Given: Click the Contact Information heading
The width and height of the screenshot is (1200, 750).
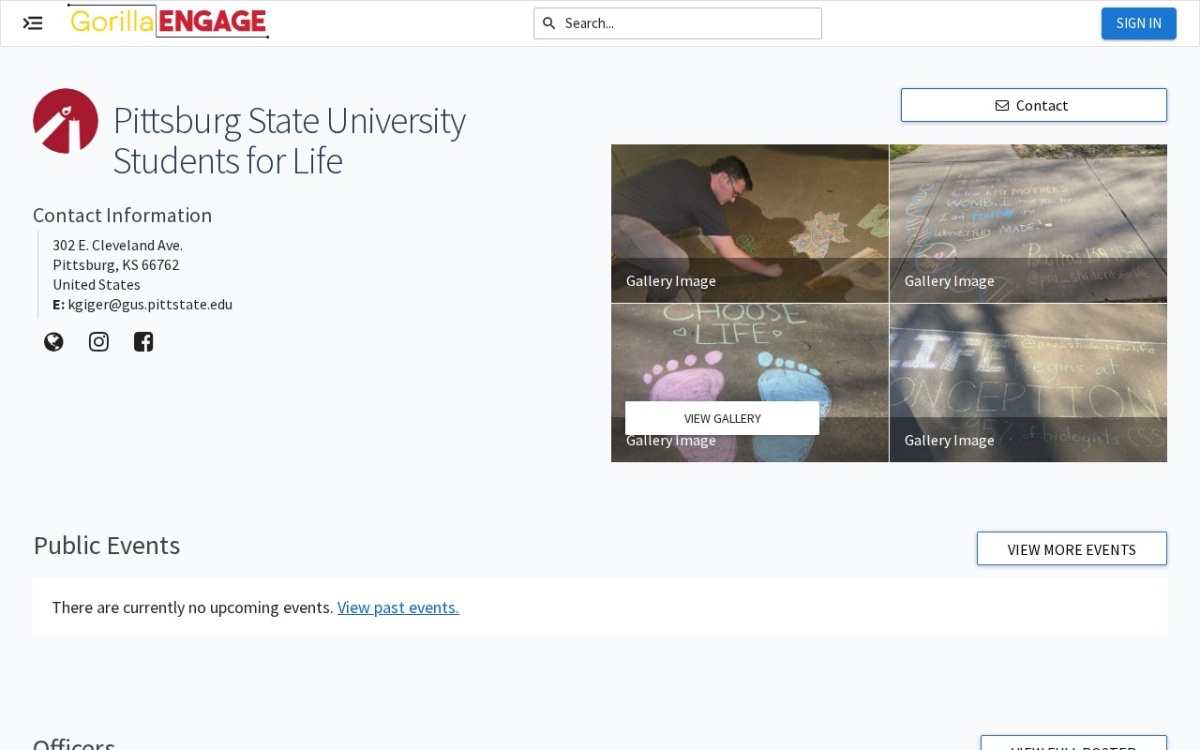Looking at the screenshot, I should click(122, 215).
